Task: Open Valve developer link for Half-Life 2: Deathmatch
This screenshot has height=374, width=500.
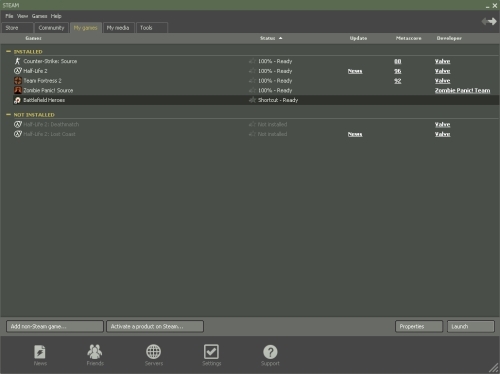Action: pos(442,124)
